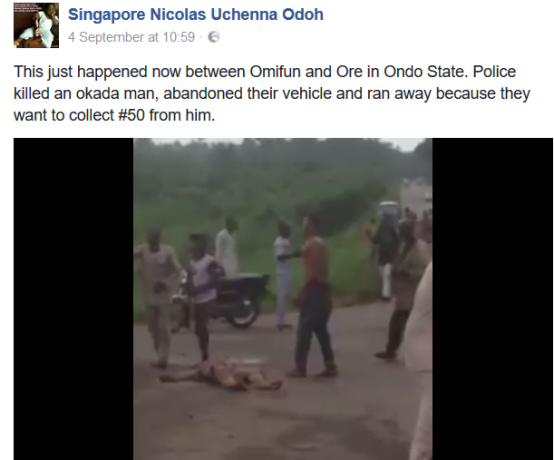Screen dimensions: 554x460
Task: Click the caption line "want to collect #50"
Action: (x=114, y=115)
